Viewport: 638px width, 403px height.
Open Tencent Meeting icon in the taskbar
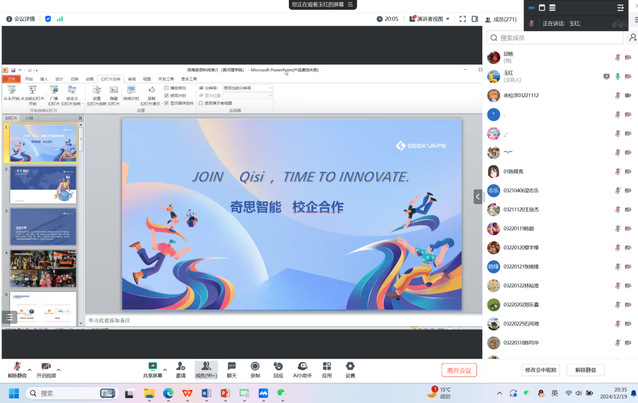[x=263, y=393]
